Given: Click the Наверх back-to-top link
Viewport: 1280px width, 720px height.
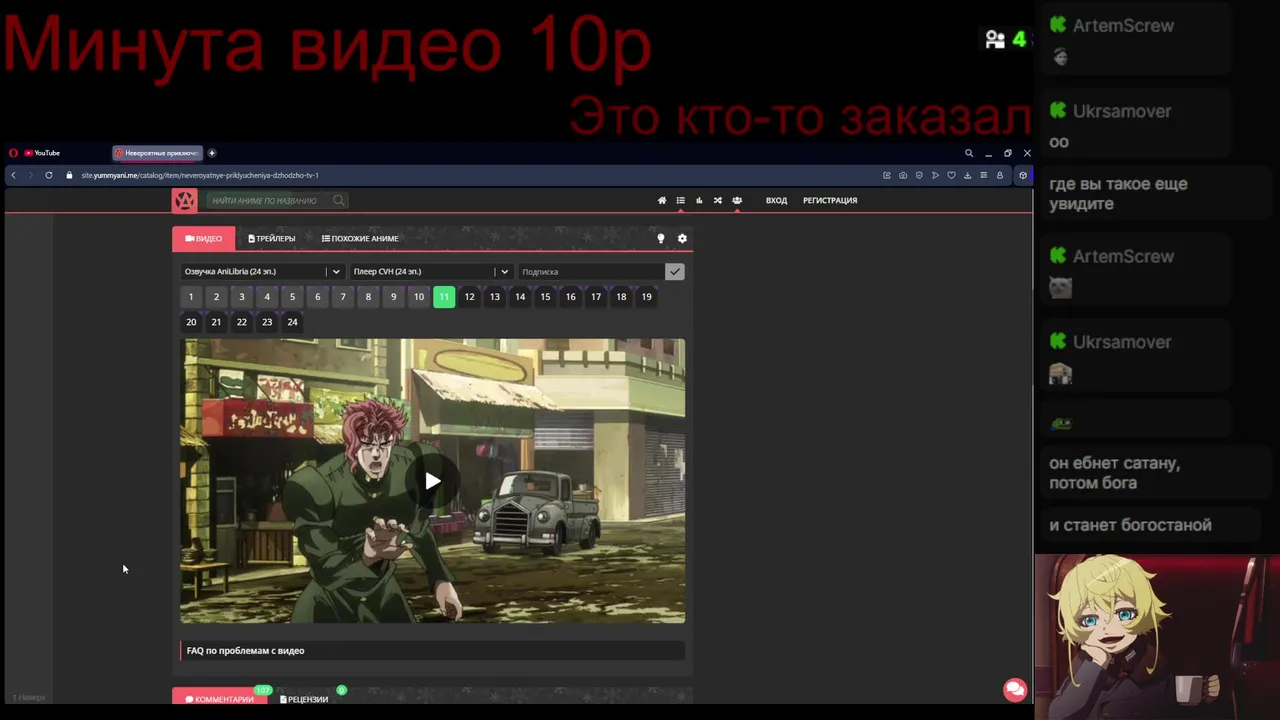Looking at the screenshot, I should tap(29, 697).
